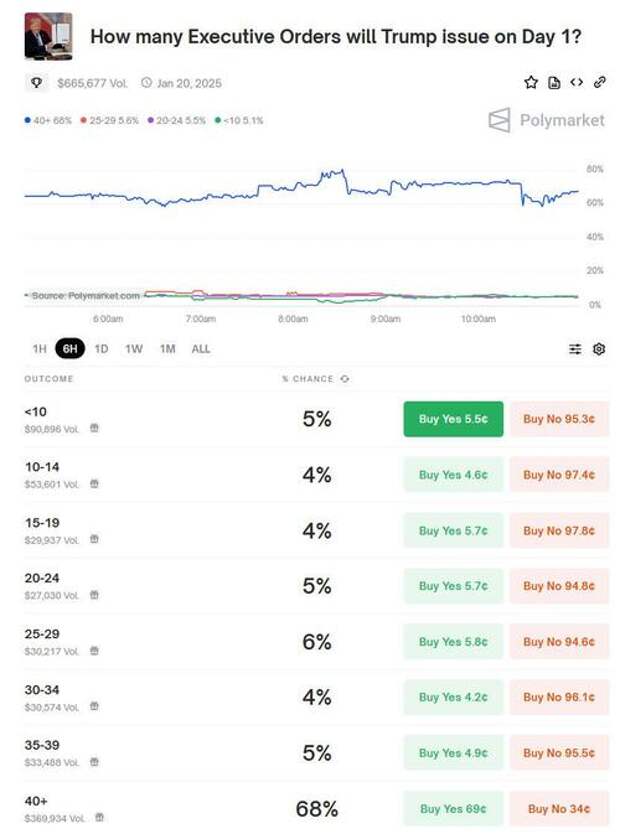Click the star favorite icon
Viewport: 620px width, 839px height.
pyautogui.click(x=531, y=83)
